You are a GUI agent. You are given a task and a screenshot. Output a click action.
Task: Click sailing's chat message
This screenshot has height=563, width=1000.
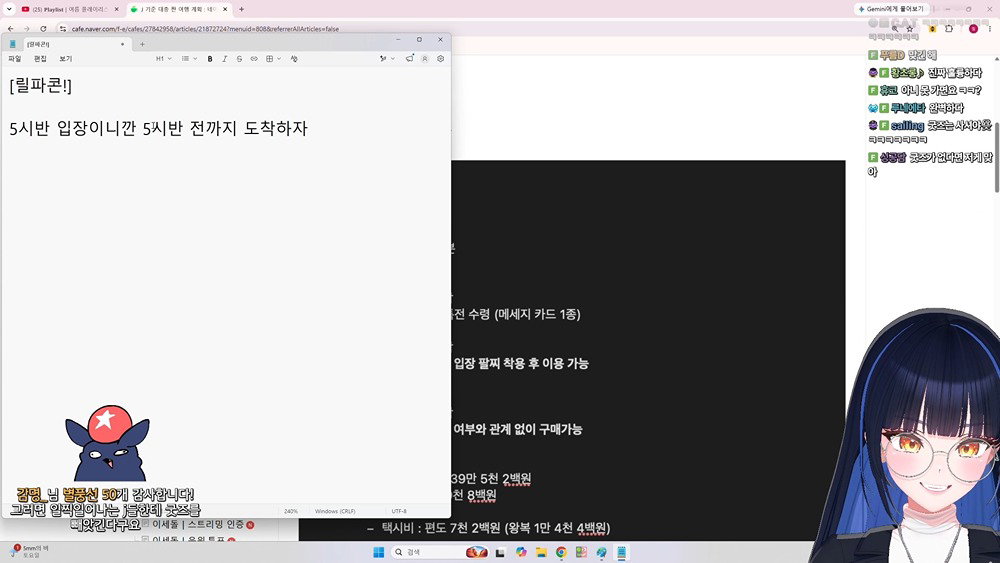point(930,131)
